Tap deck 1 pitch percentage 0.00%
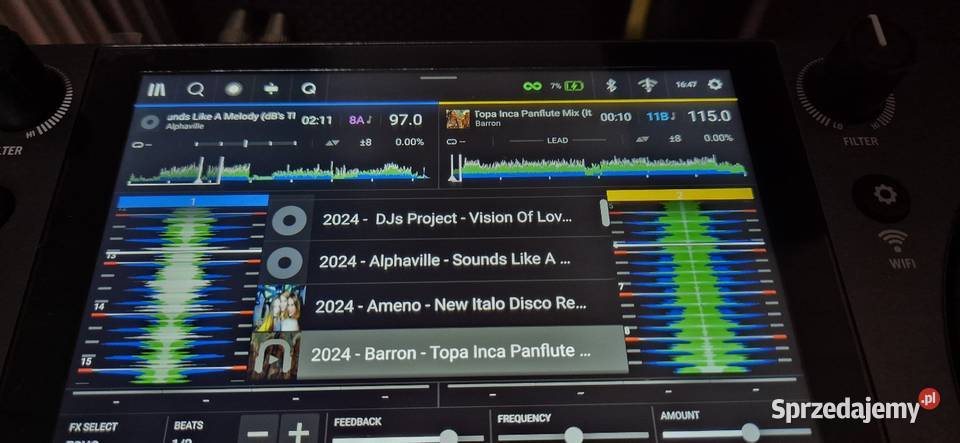Screen dimensions: 960x443 [409, 142]
